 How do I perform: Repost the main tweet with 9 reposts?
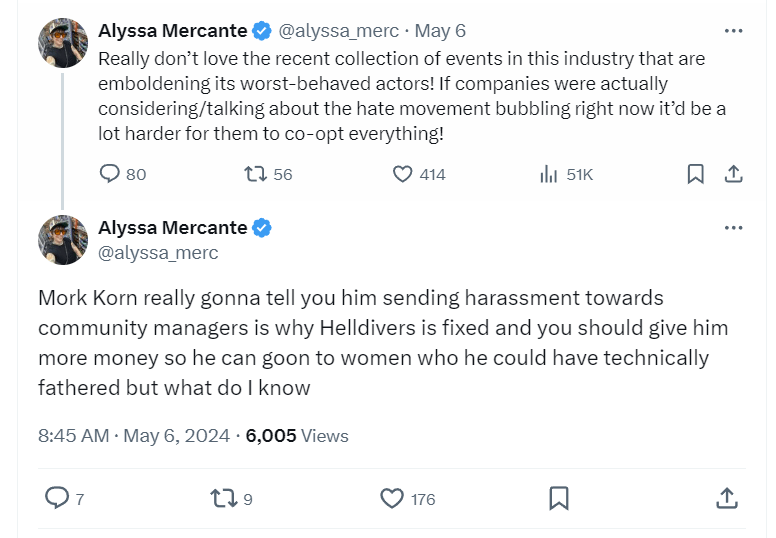click(227, 497)
